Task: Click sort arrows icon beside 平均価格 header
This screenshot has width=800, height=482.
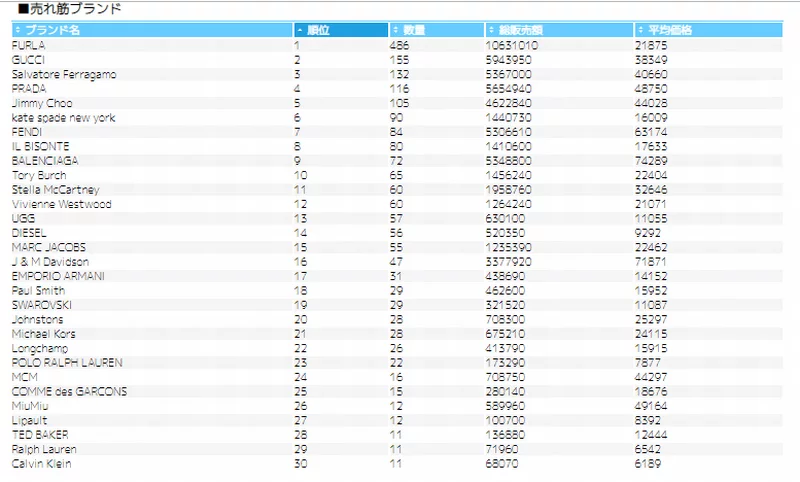Action: point(640,30)
